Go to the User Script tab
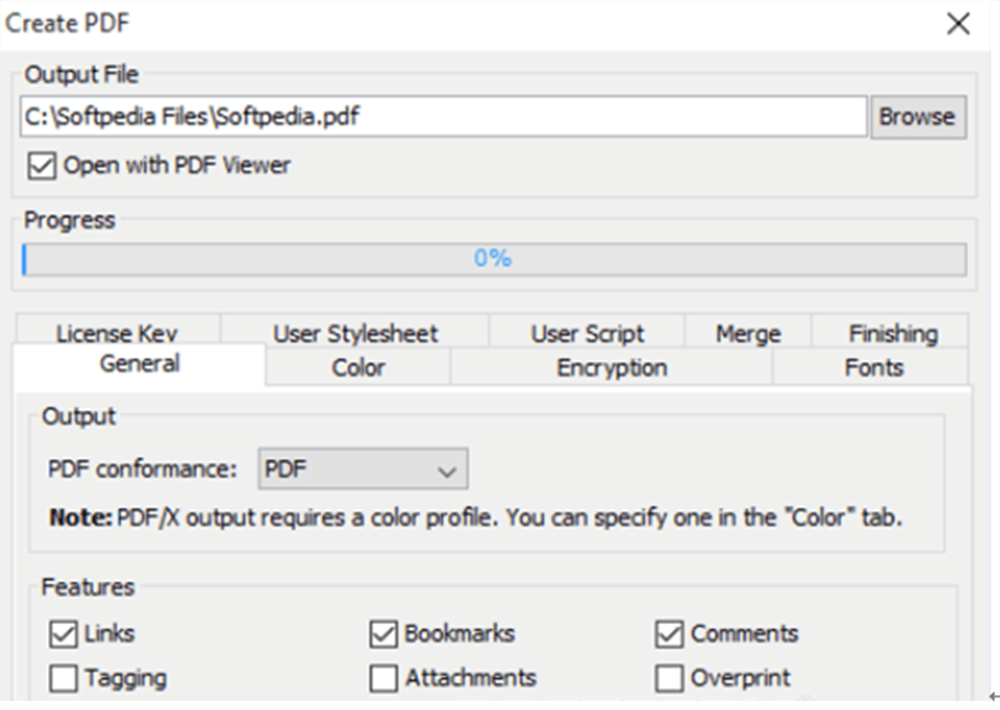 587,332
